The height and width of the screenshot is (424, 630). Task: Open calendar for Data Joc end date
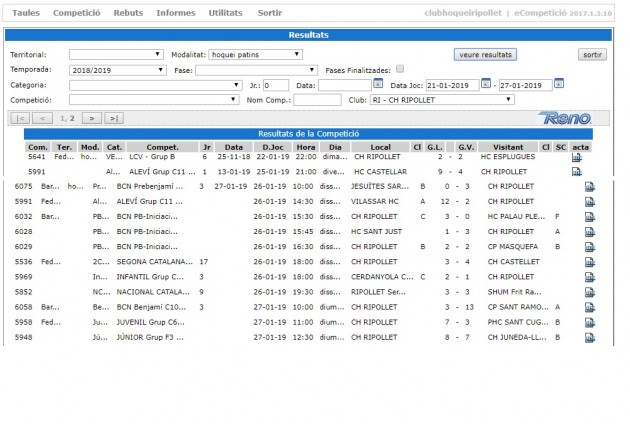click(x=559, y=84)
